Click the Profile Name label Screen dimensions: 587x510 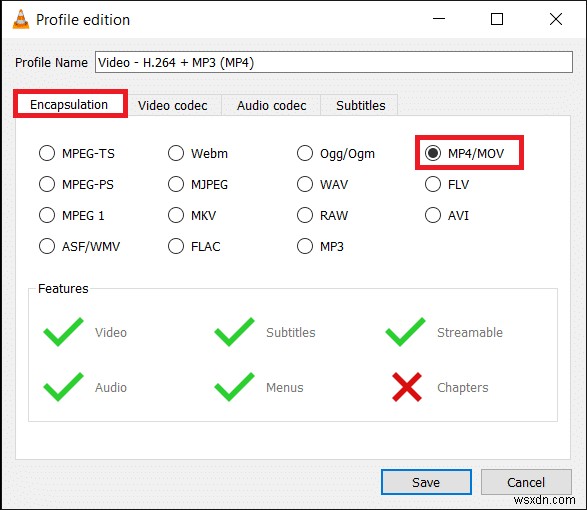tap(51, 63)
